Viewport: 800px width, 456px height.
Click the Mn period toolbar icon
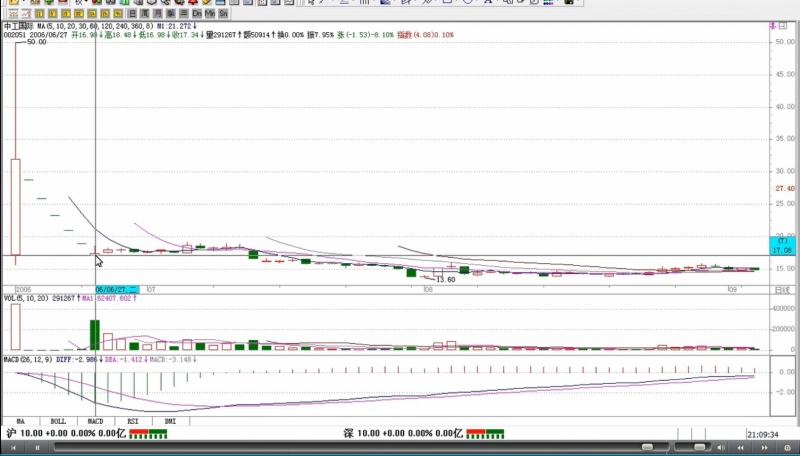210,14
